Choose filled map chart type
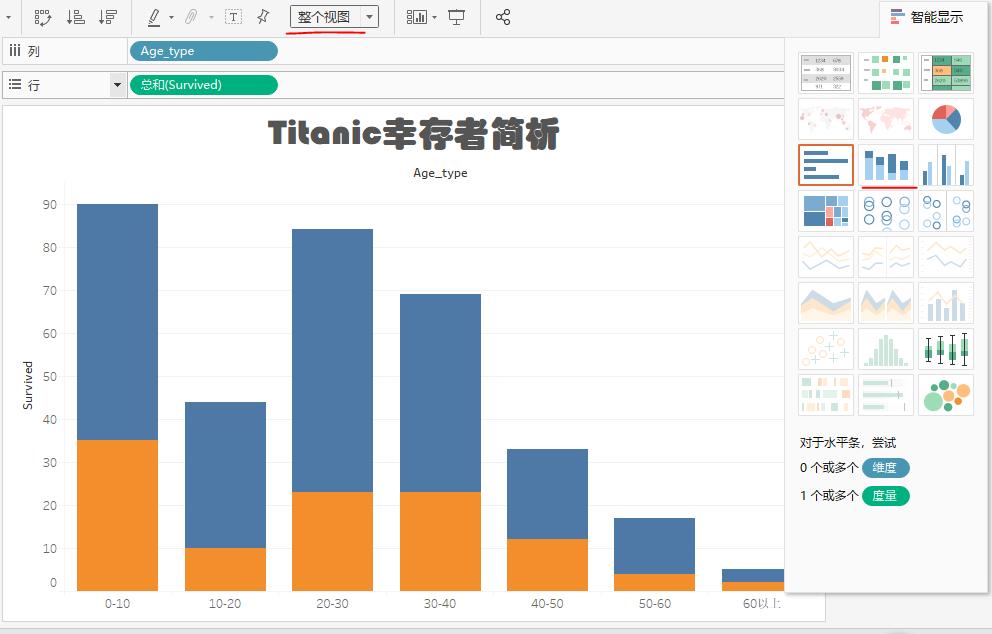Image resolution: width=992 pixels, height=634 pixels. point(886,119)
